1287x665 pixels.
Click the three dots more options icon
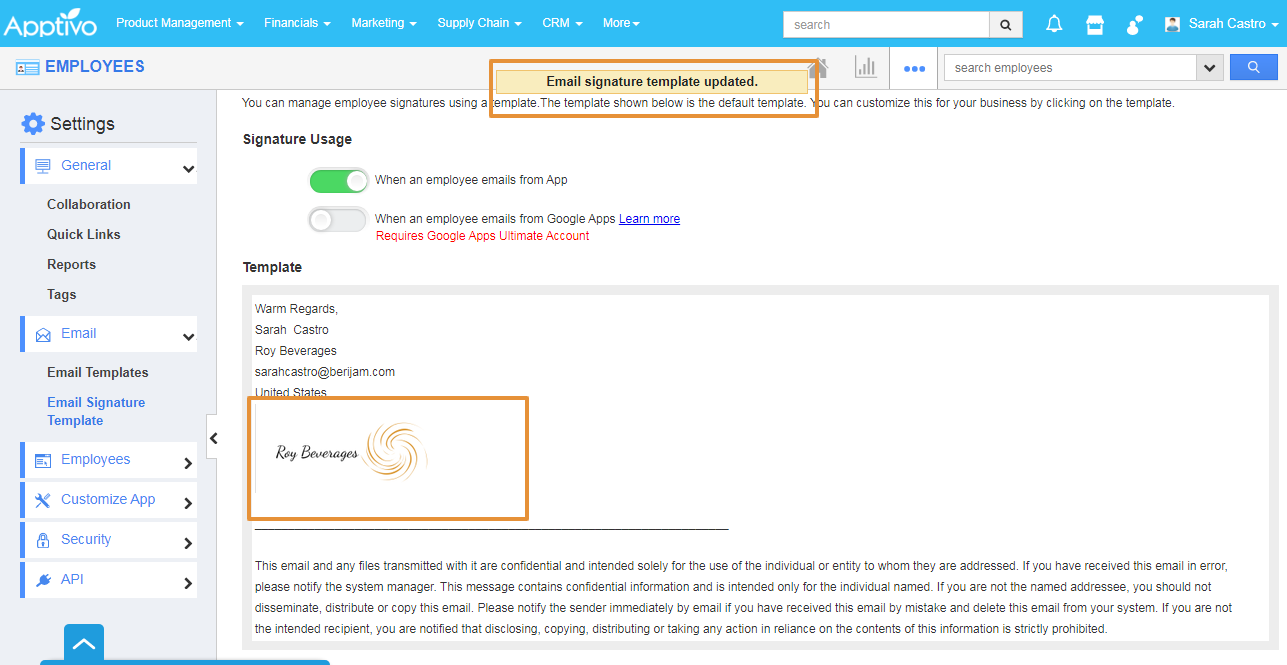pos(914,69)
